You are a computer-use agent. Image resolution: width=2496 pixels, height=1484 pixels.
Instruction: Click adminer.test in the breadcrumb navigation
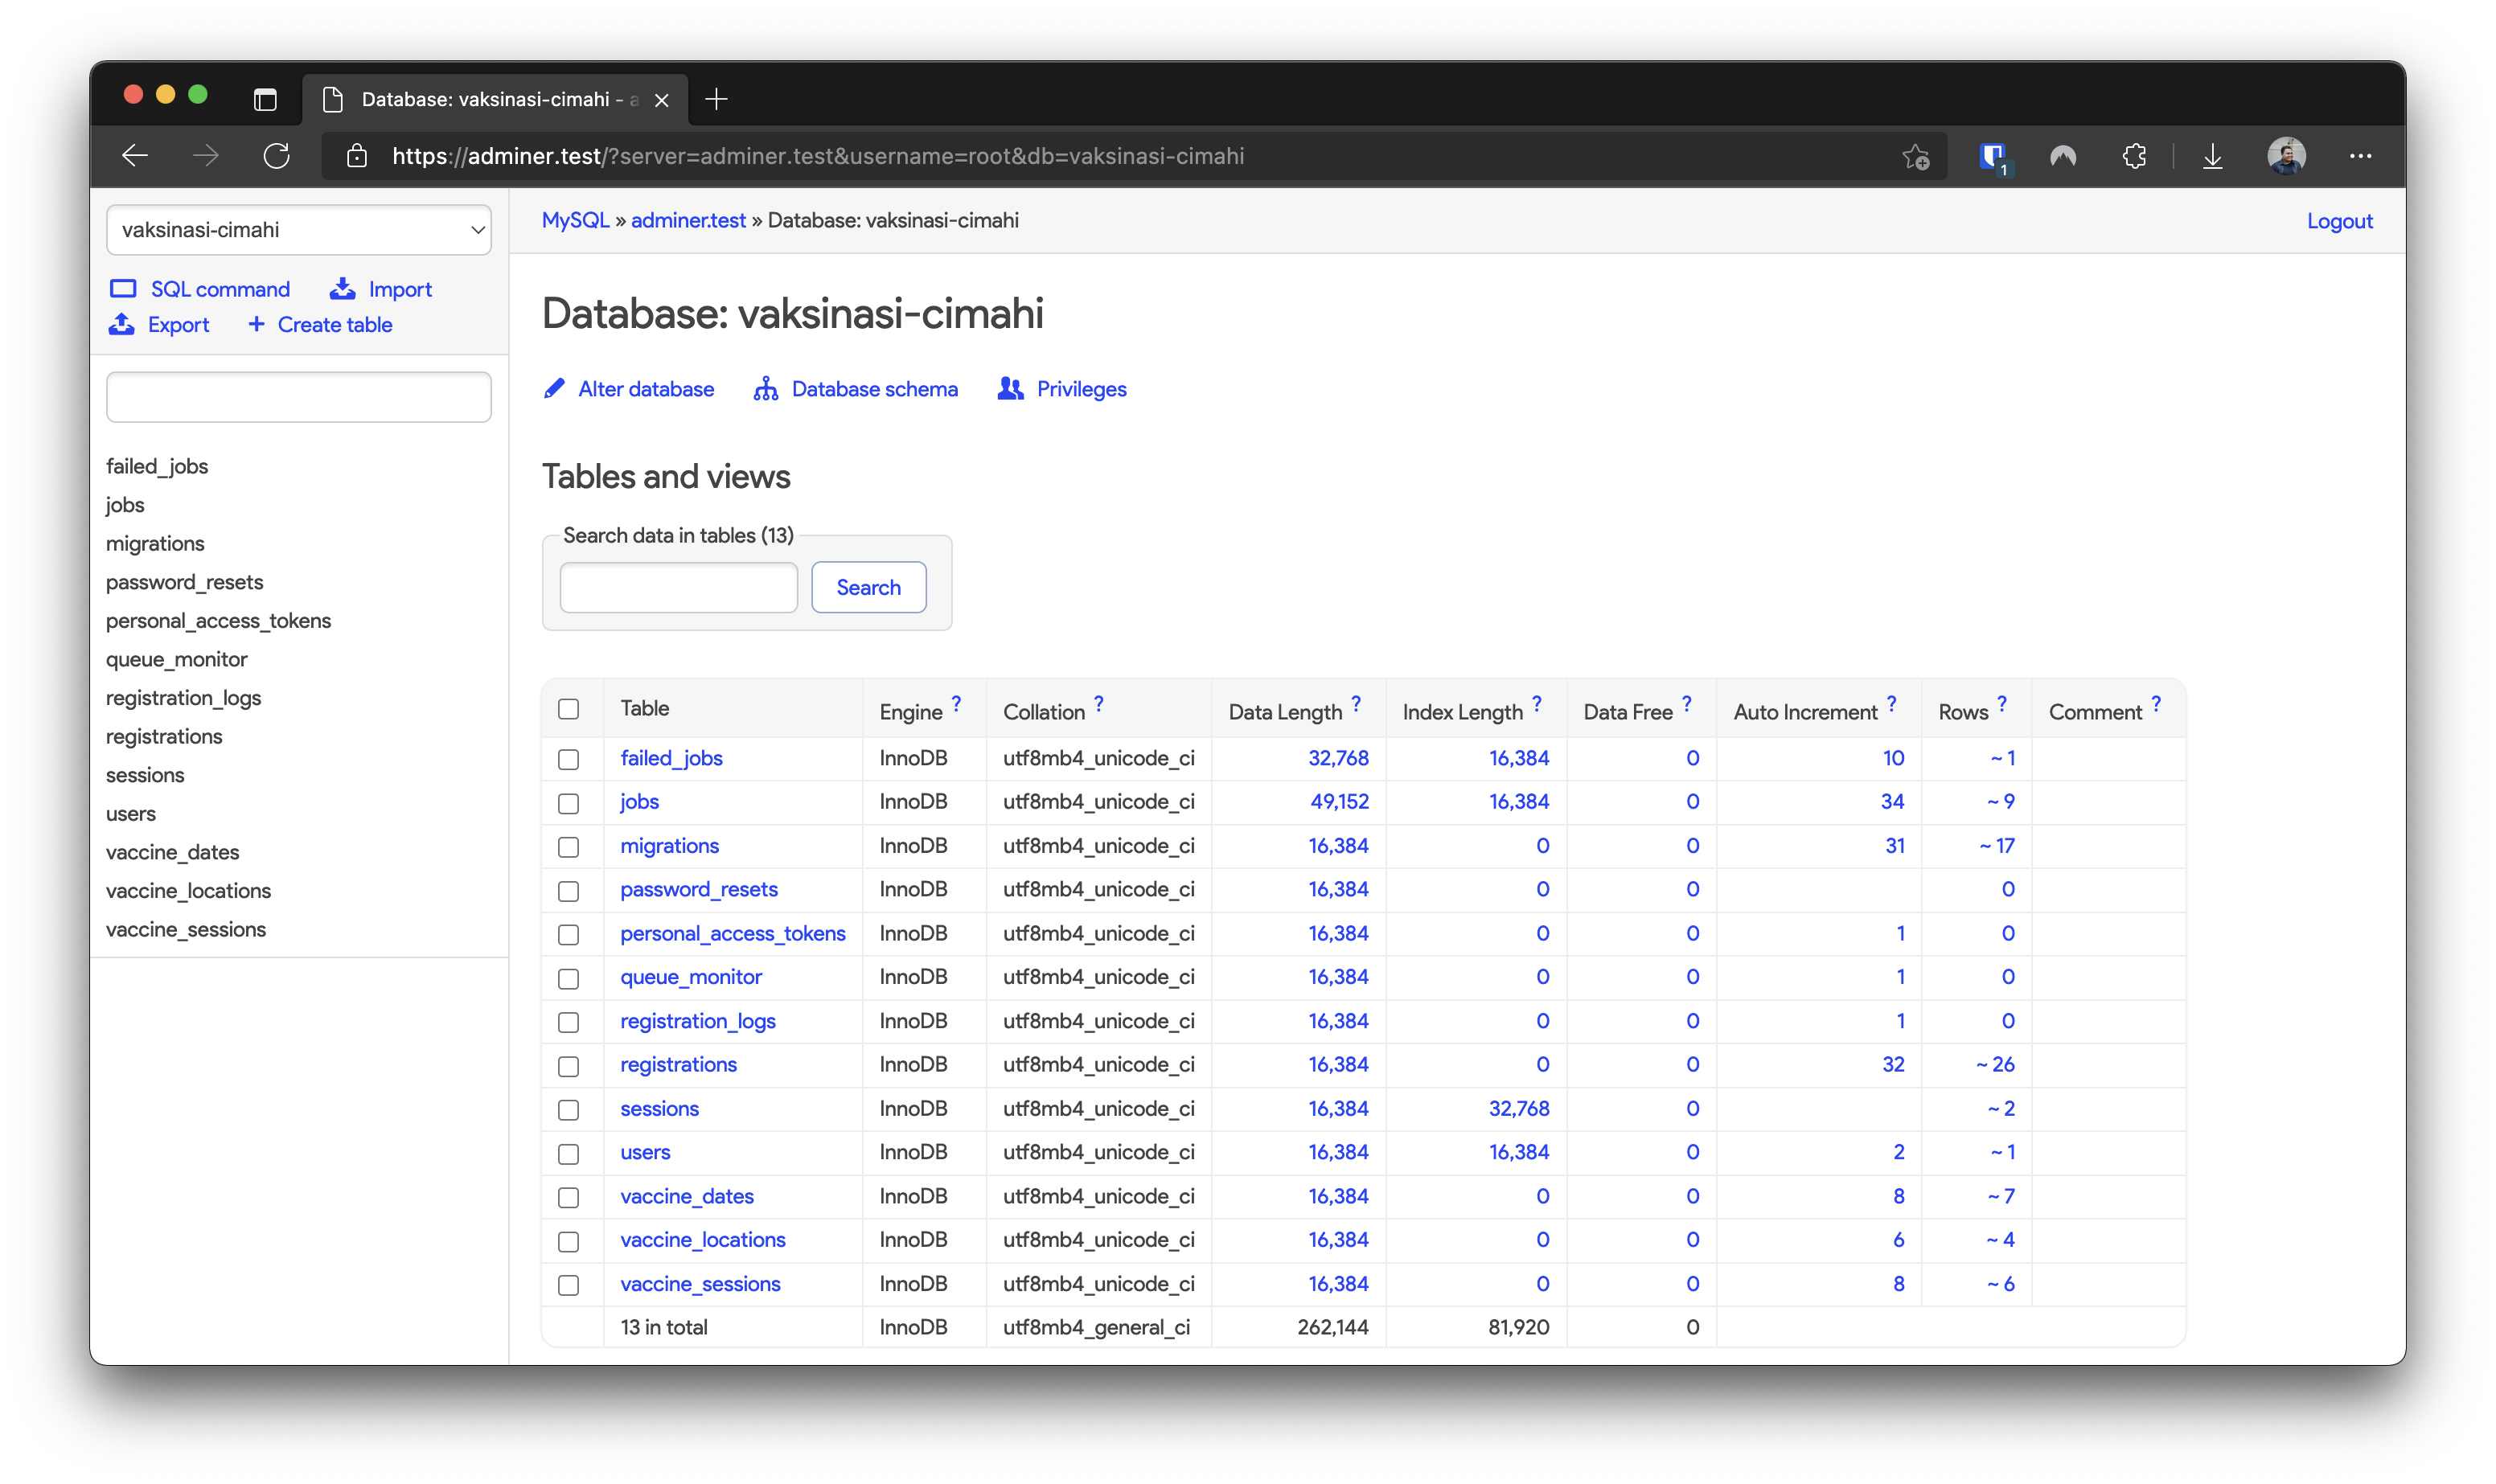tap(688, 220)
